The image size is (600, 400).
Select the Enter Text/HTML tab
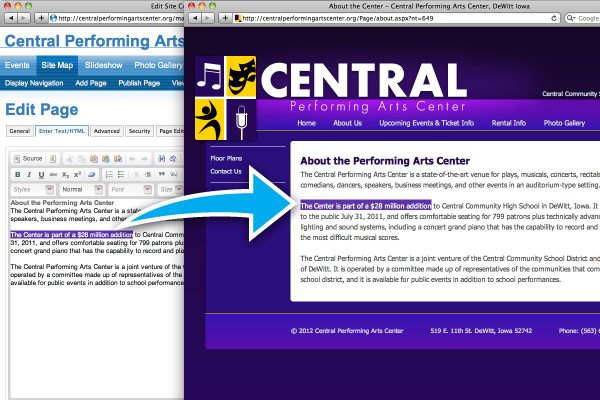click(62, 131)
